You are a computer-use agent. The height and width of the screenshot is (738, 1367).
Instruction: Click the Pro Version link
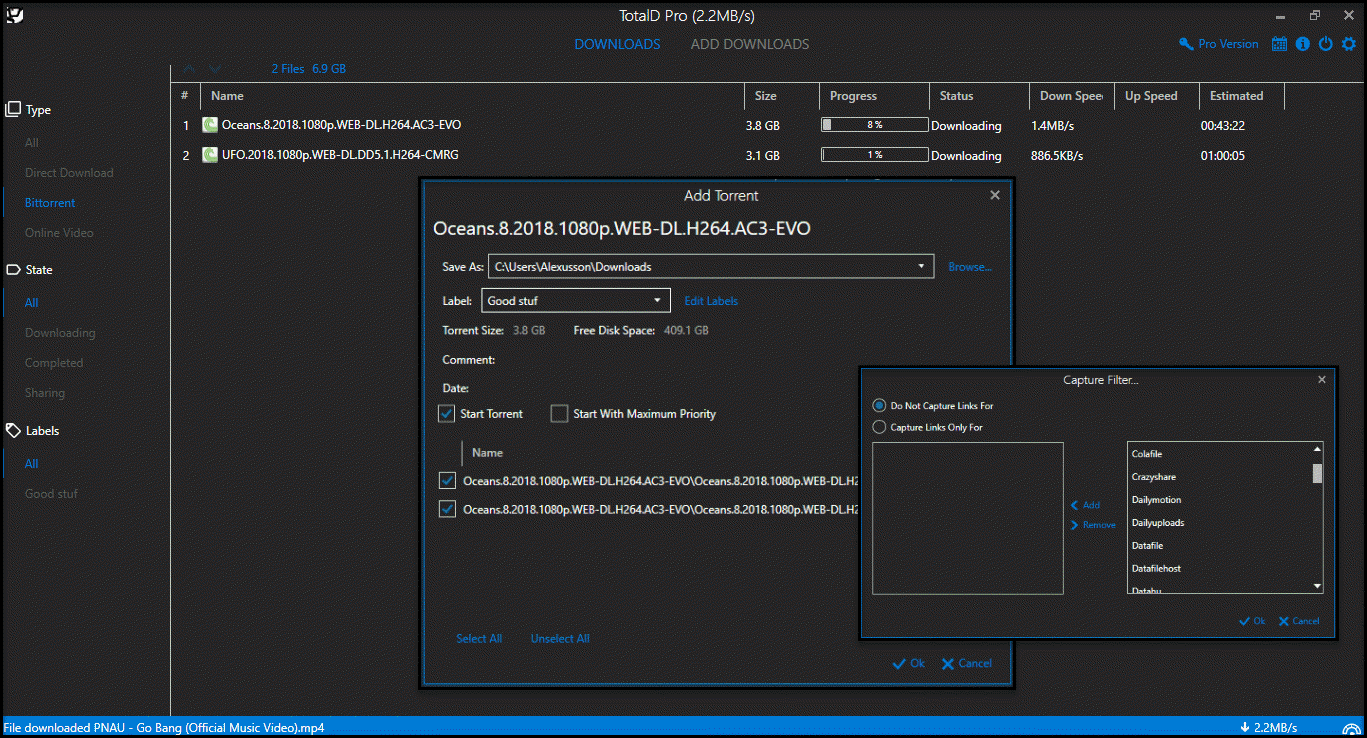[x=1229, y=44]
